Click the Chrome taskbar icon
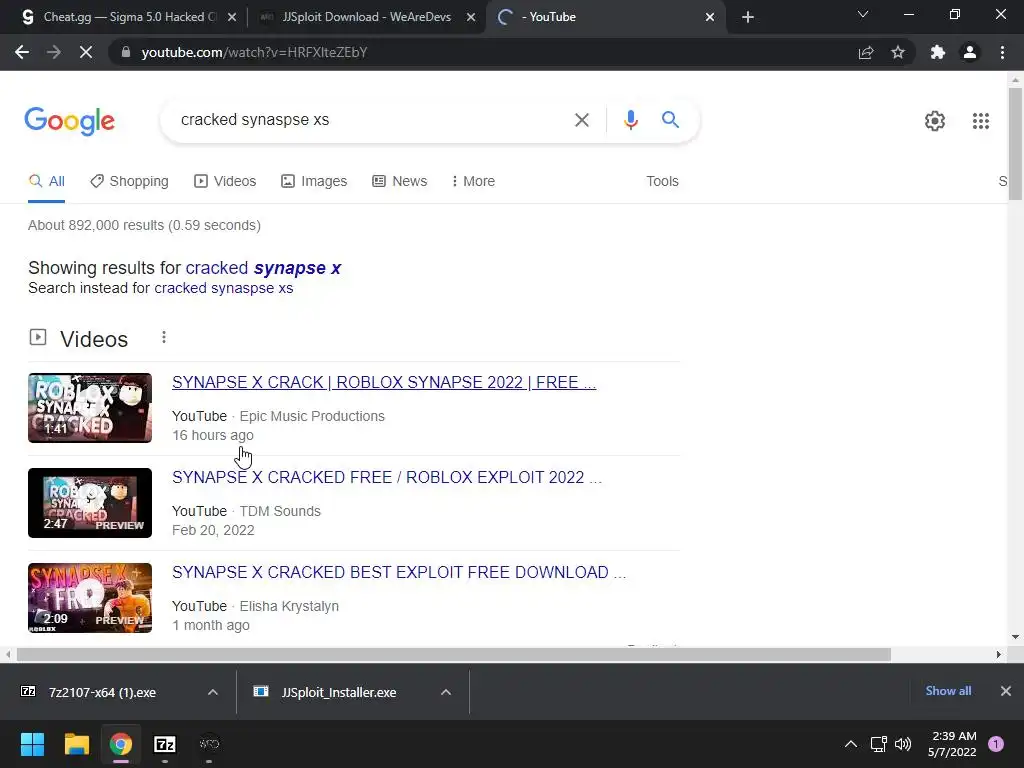This screenshot has width=1024, height=768. [121, 744]
